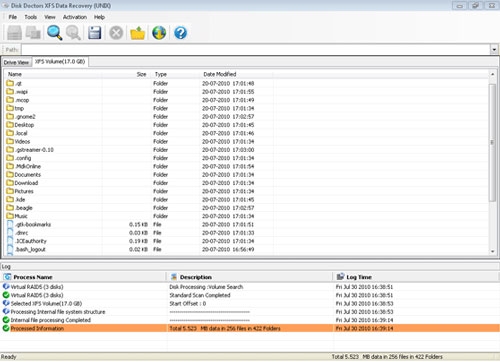
Task: Open the File menu
Action: click(13, 17)
